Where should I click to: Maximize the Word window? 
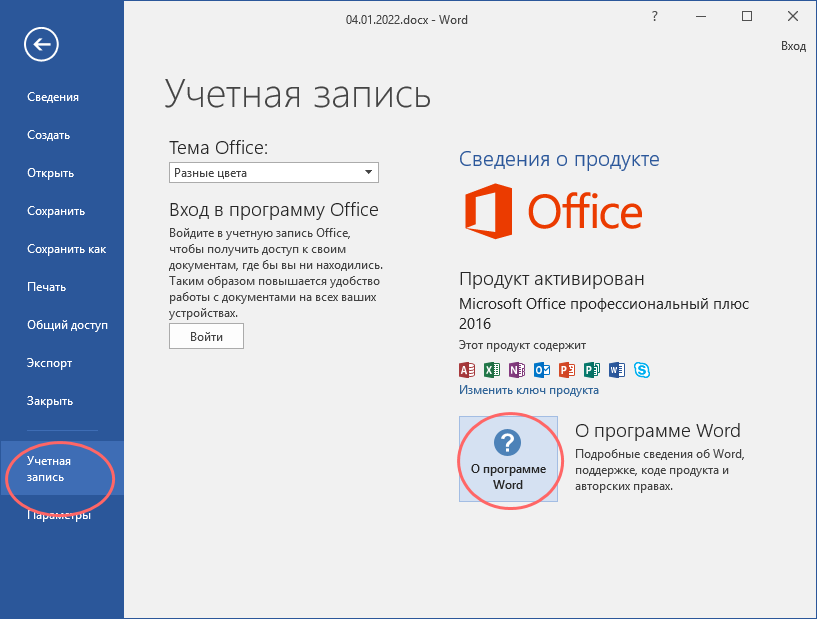tap(747, 17)
